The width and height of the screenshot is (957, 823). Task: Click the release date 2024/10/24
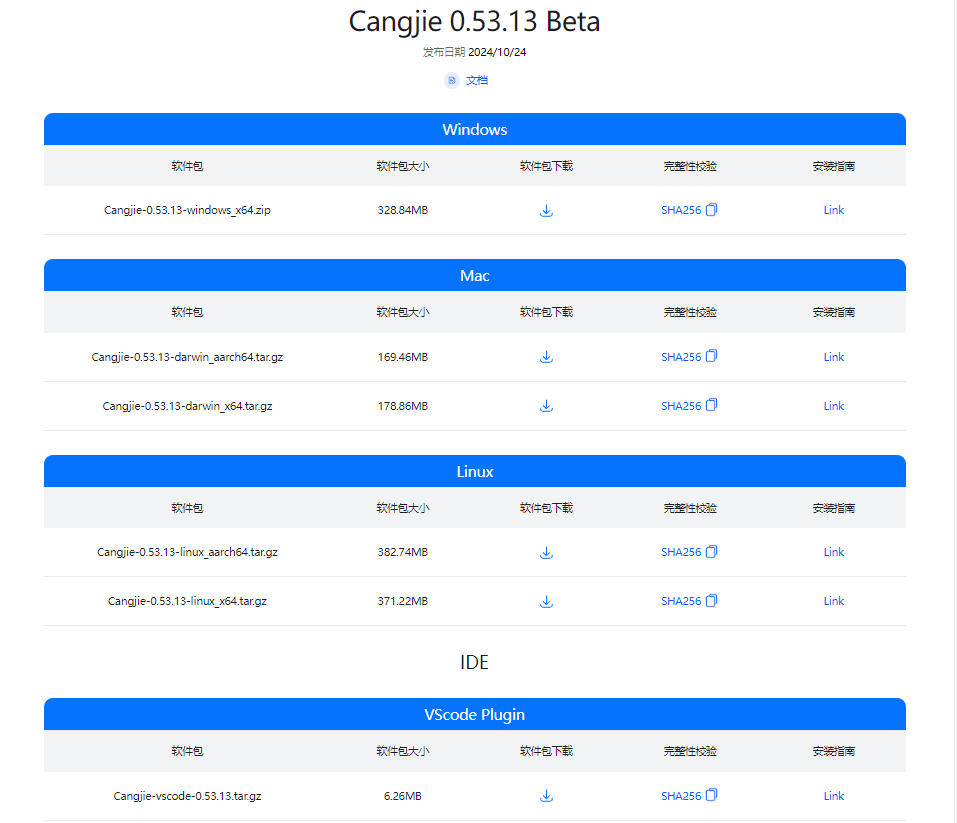click(497, 53)
